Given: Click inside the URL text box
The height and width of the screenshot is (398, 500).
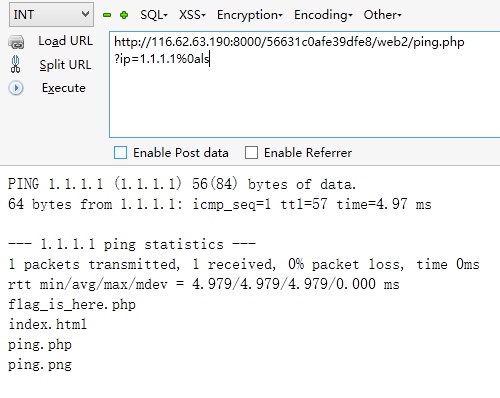Looking at the screenshot, I should (x=305, y=84).
